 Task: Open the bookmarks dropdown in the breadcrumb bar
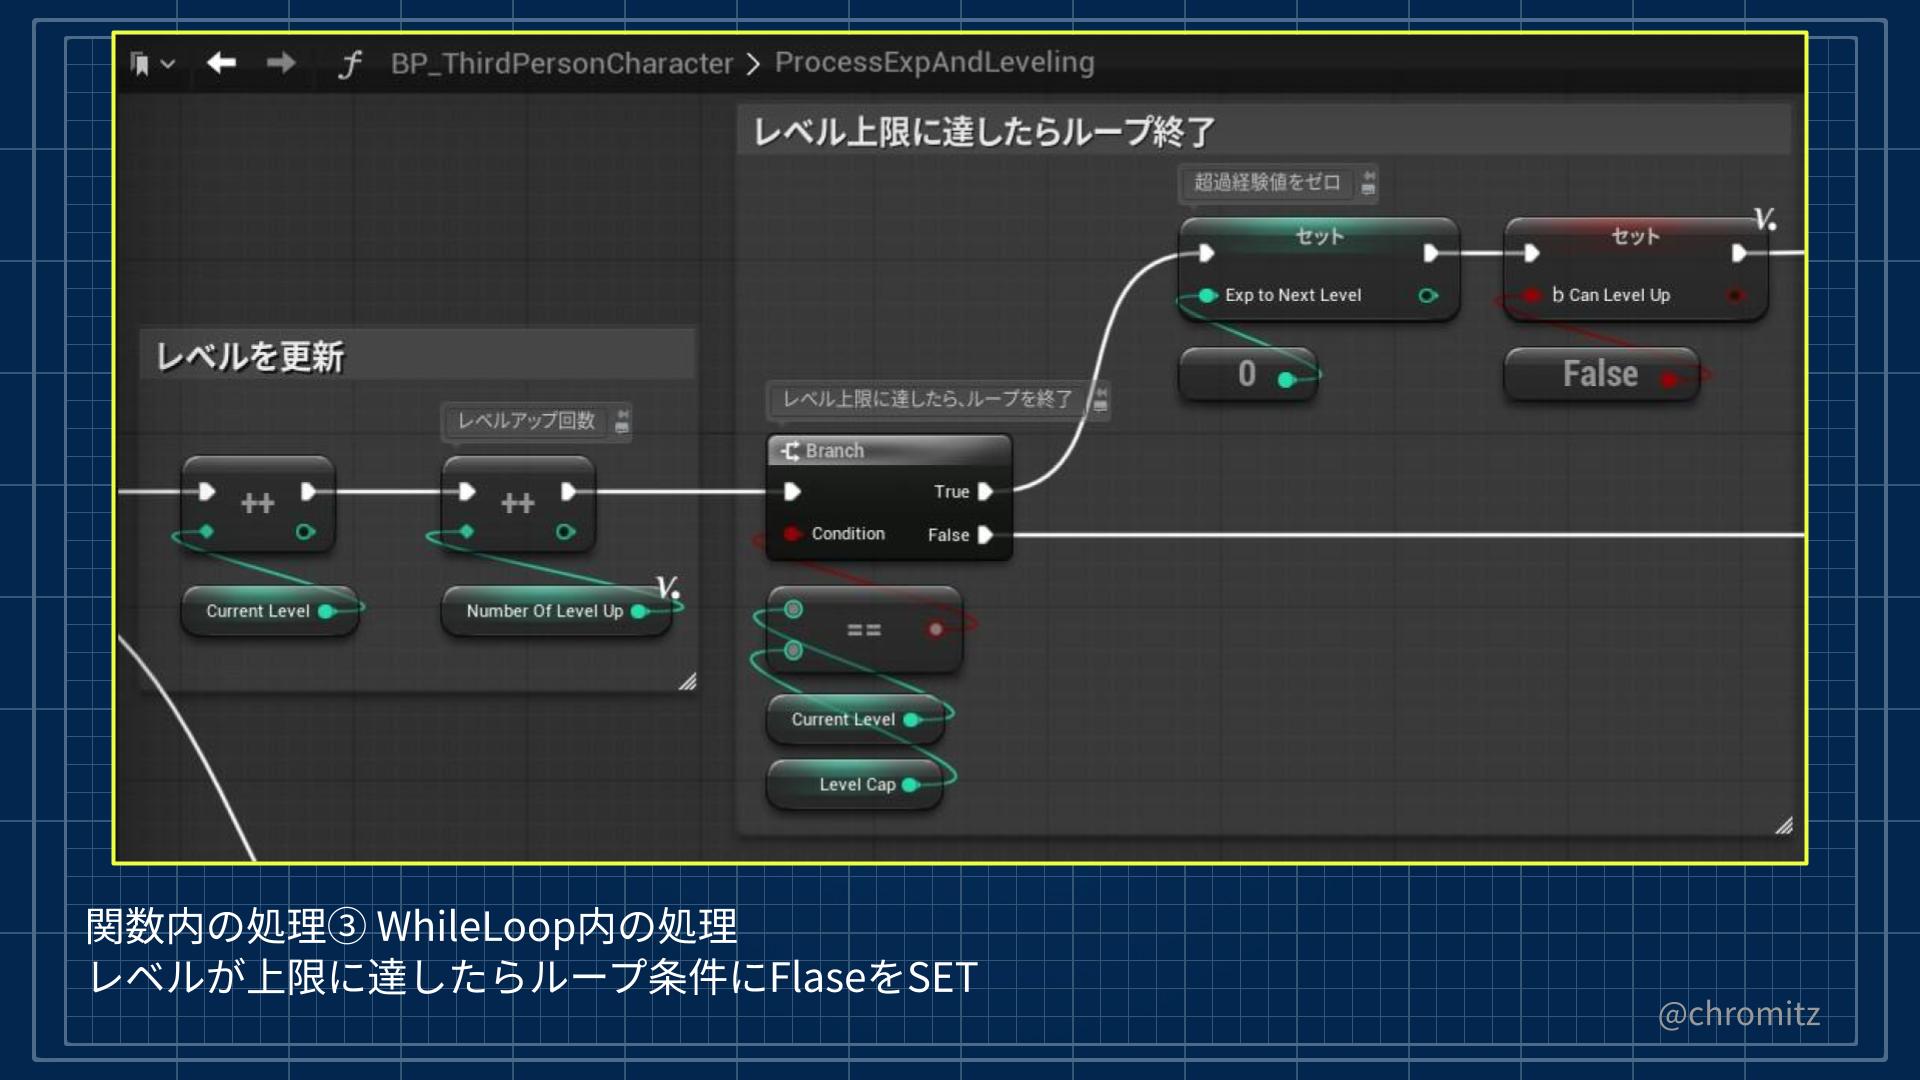coord(152,64)
